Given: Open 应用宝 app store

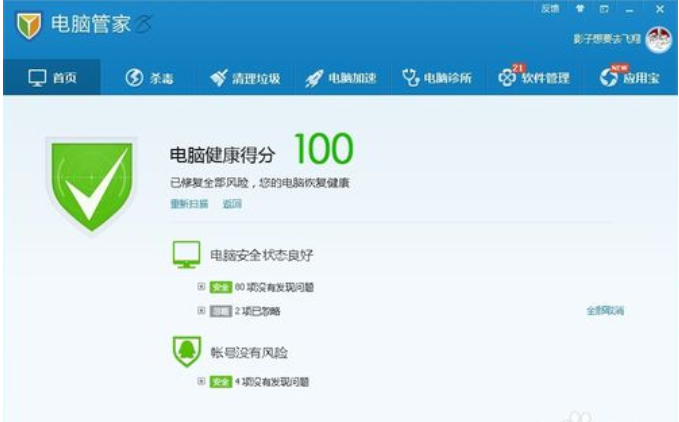Looking at the screenshot, I should 629,77.
